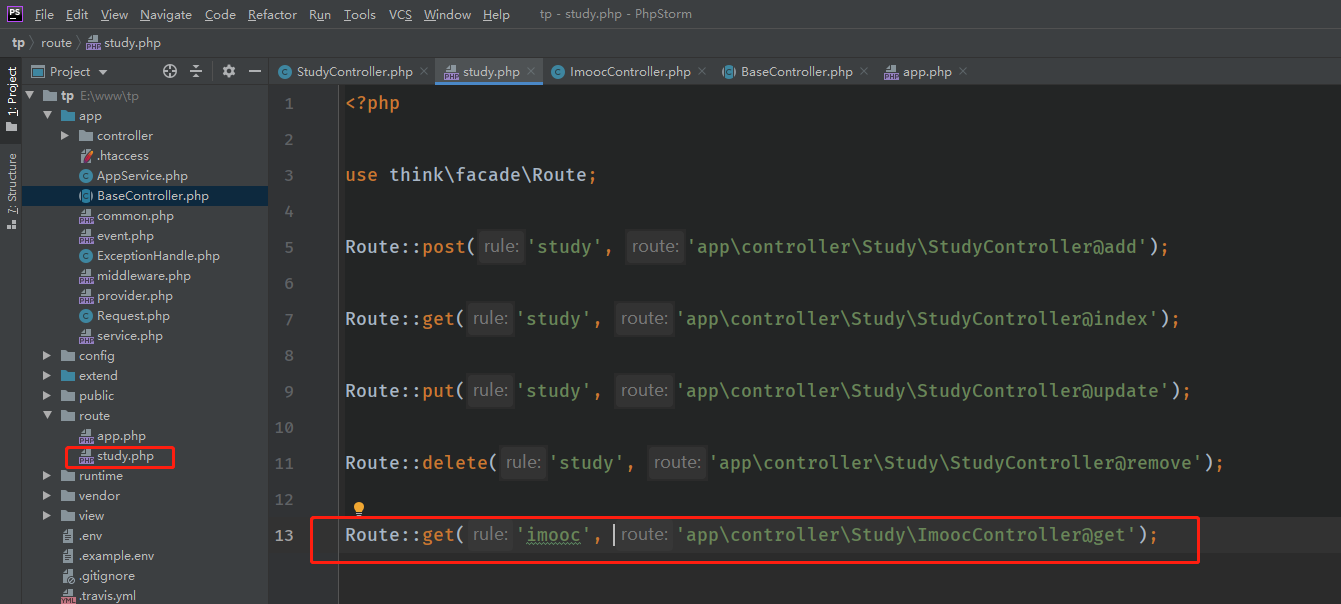Toggle the Structure side tool window
Image resolution: width=1341 pixels, height=604 pixels.
point(11,191)
